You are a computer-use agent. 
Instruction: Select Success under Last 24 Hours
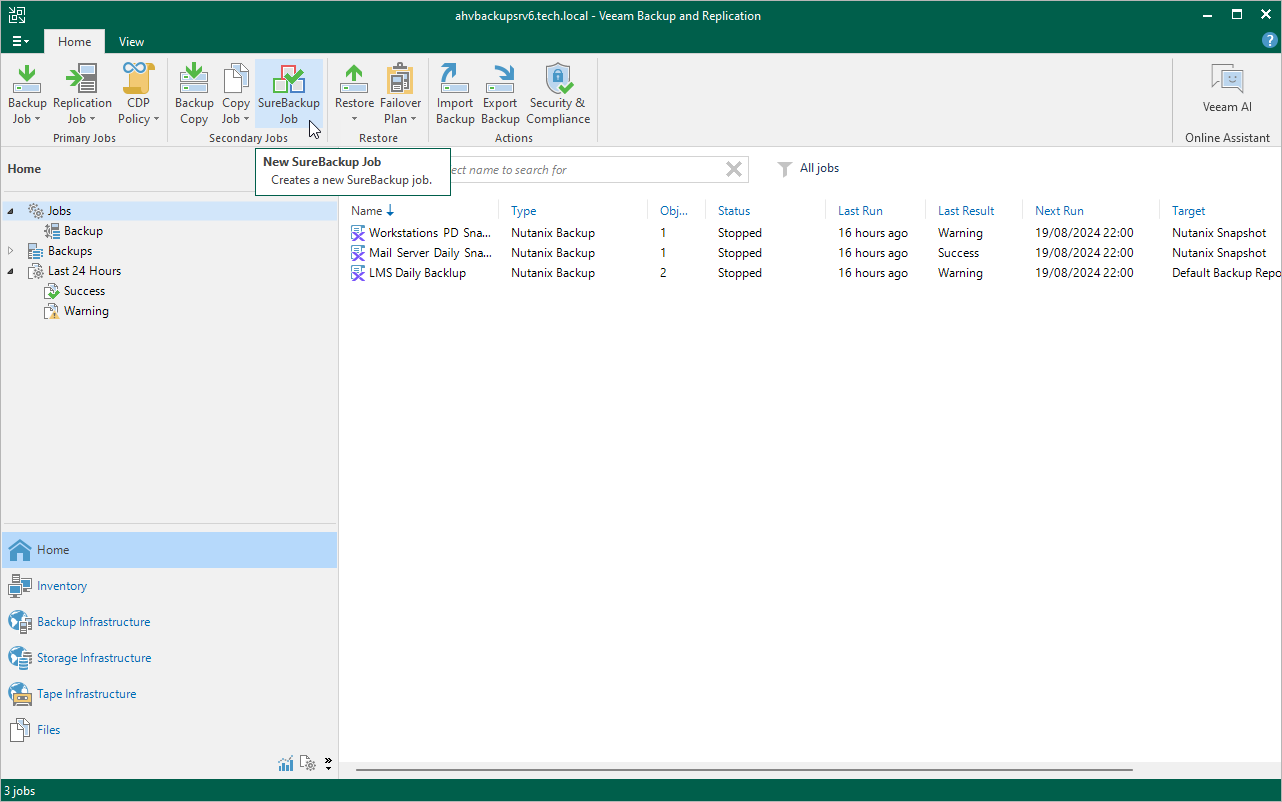84,291
